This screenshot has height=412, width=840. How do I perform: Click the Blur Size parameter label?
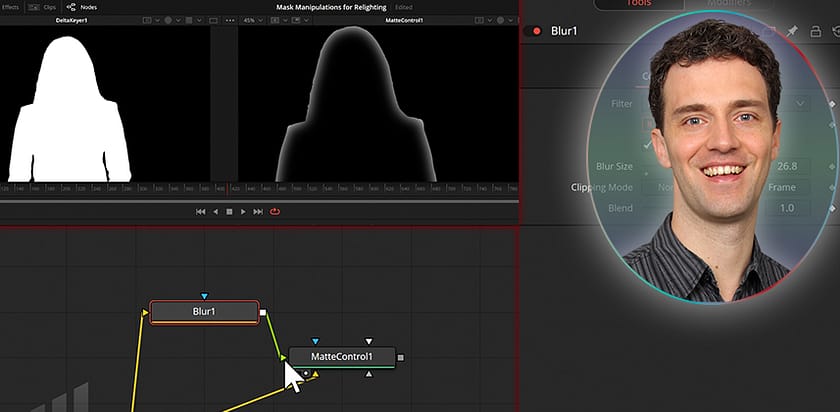click(x=614, y=167)
